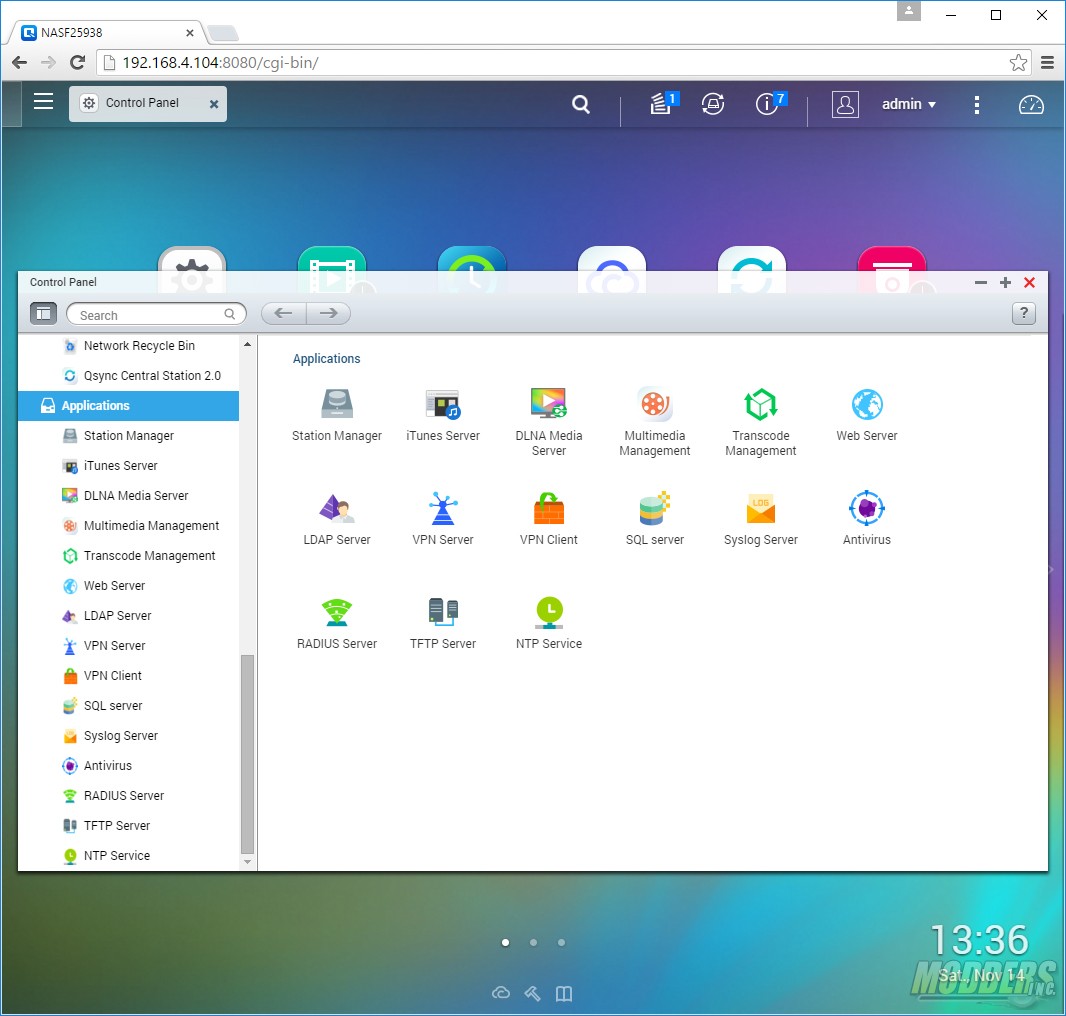
Task: Bookmark page with star icon
Action: coord(1018,63)
